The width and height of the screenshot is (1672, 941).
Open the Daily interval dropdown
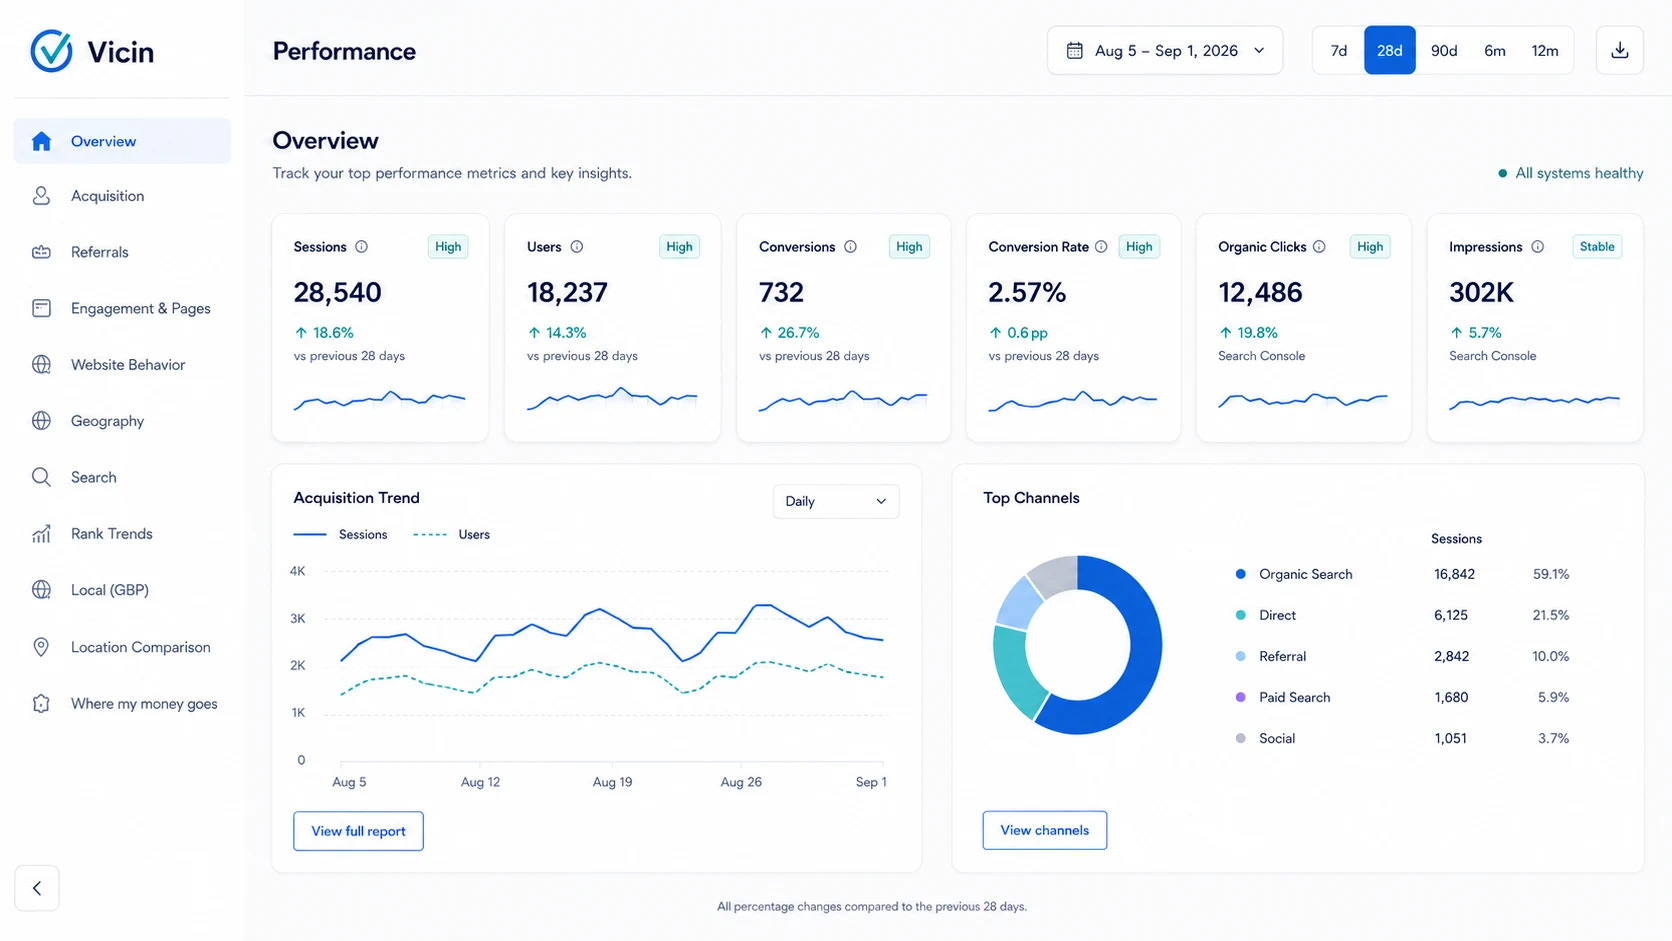coord(836,501)
